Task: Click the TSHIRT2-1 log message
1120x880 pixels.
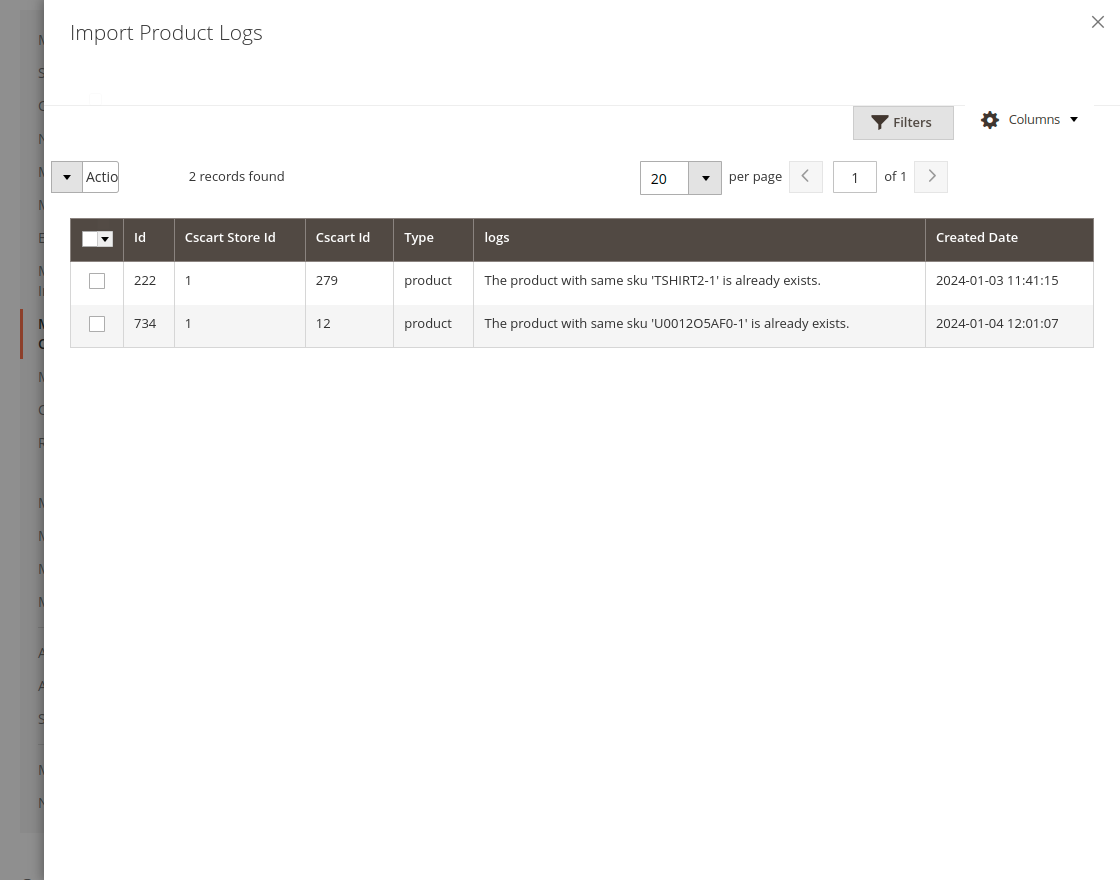Action: click(x=652, y=281)
